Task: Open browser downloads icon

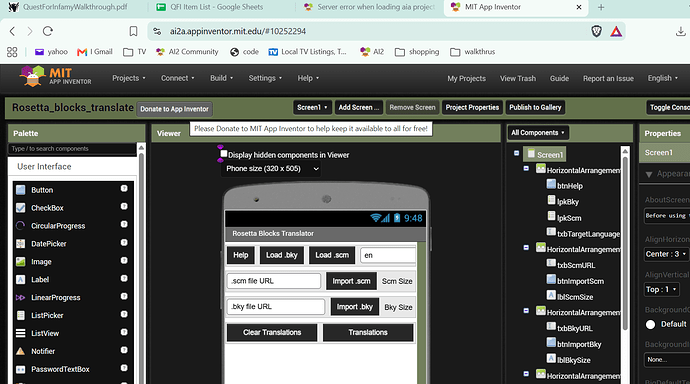Action: click(x=680, y=31)
